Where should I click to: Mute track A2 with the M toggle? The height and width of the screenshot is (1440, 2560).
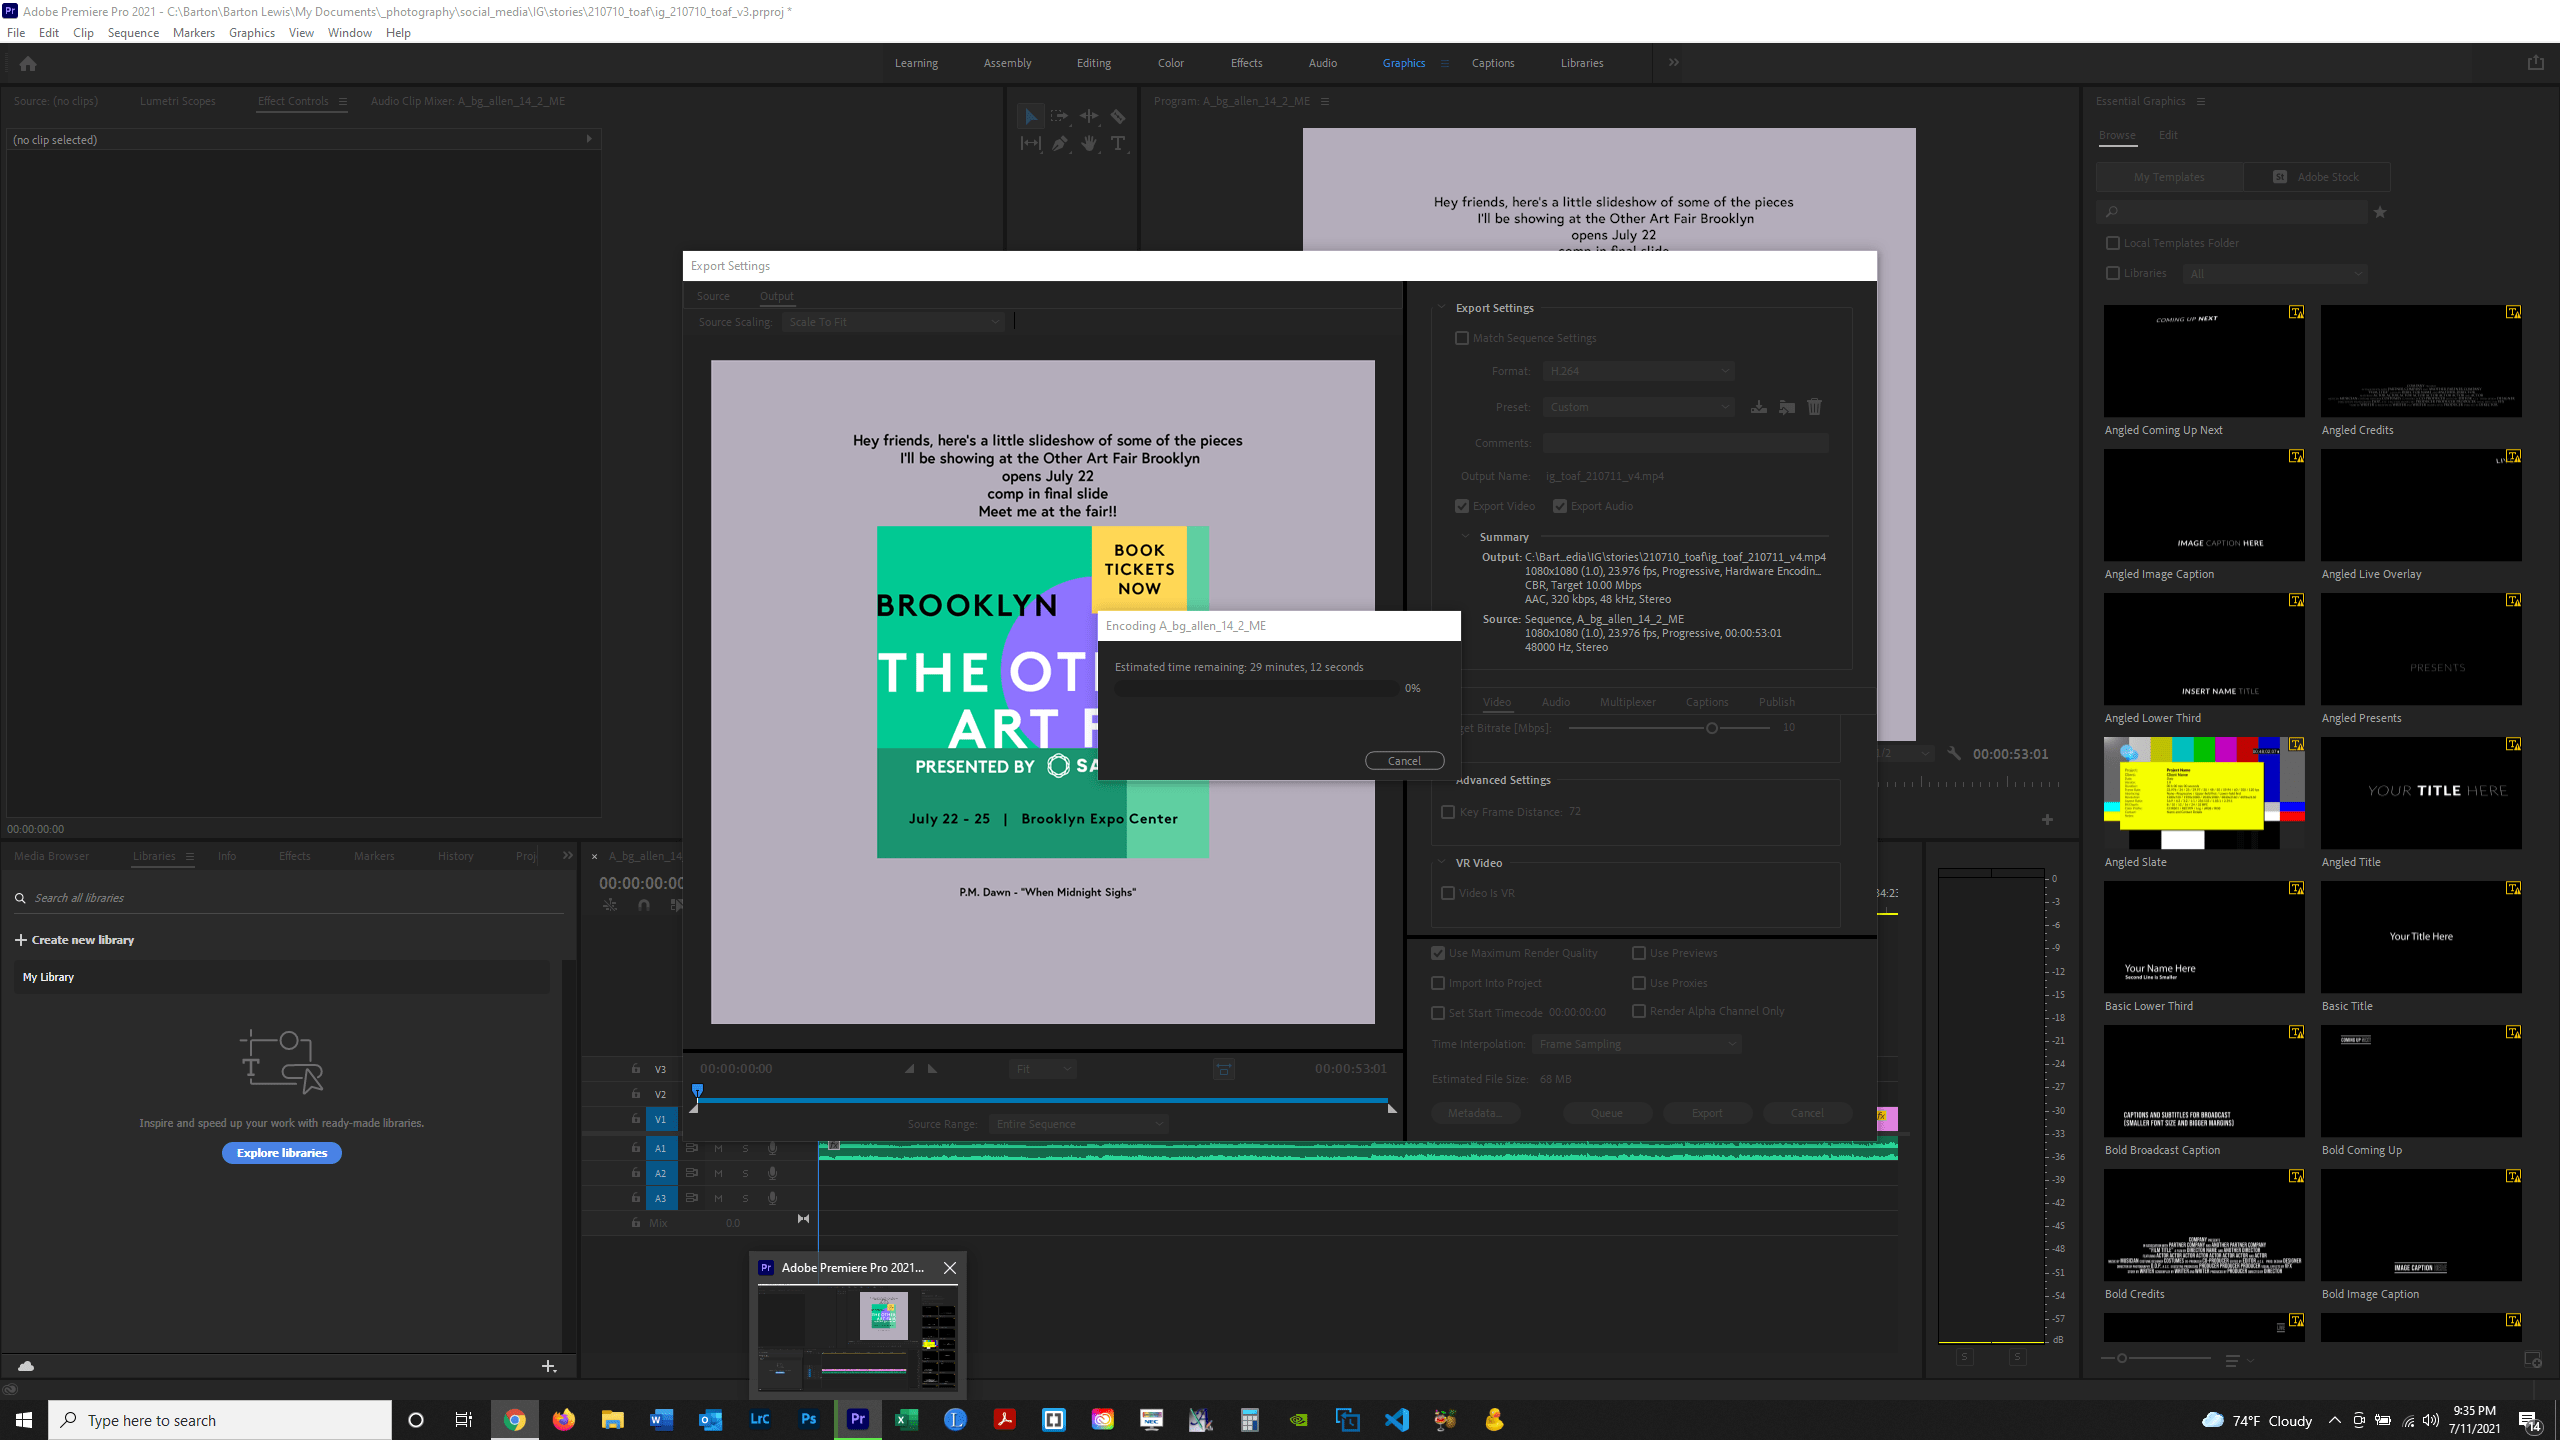(718, 1173)
